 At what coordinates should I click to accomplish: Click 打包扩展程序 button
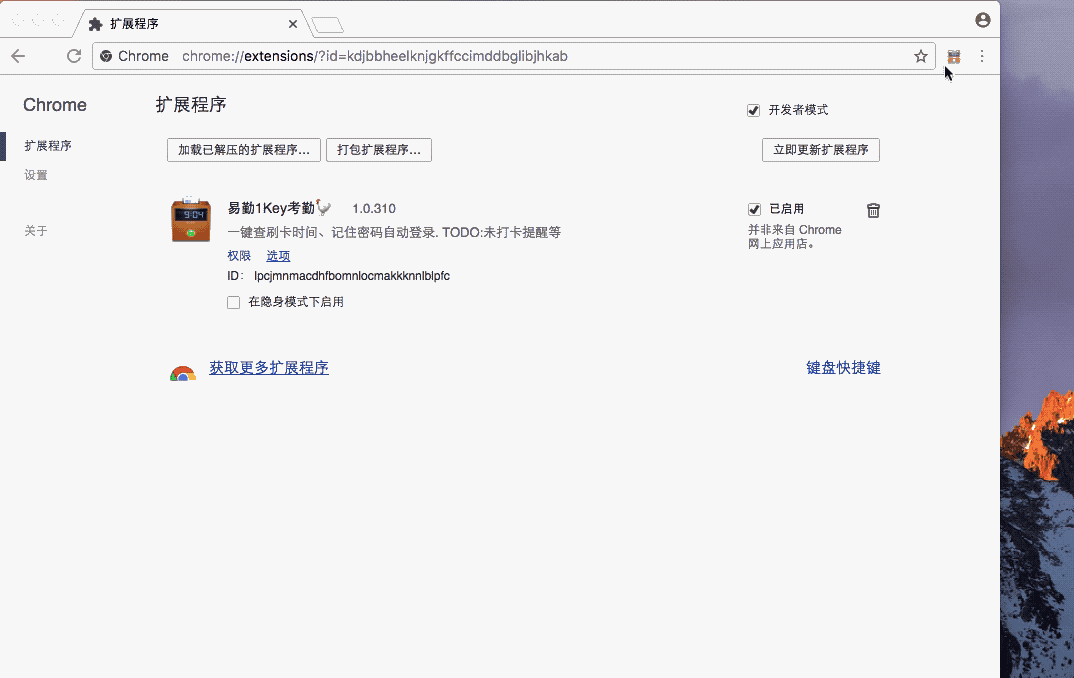point(379,150)
